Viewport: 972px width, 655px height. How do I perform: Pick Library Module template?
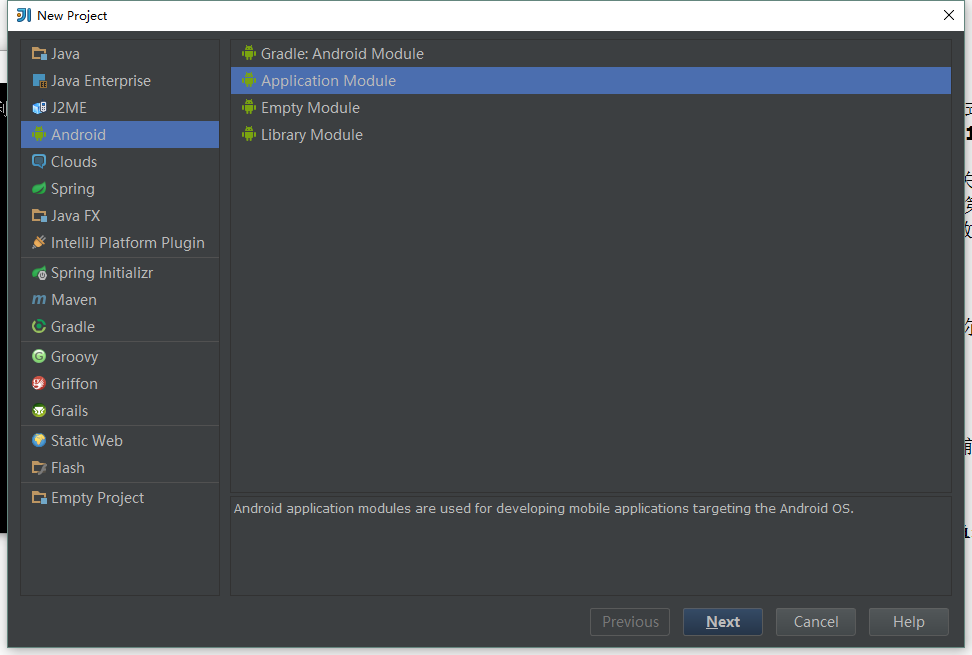pyautogui.click(x=591, y=134)
